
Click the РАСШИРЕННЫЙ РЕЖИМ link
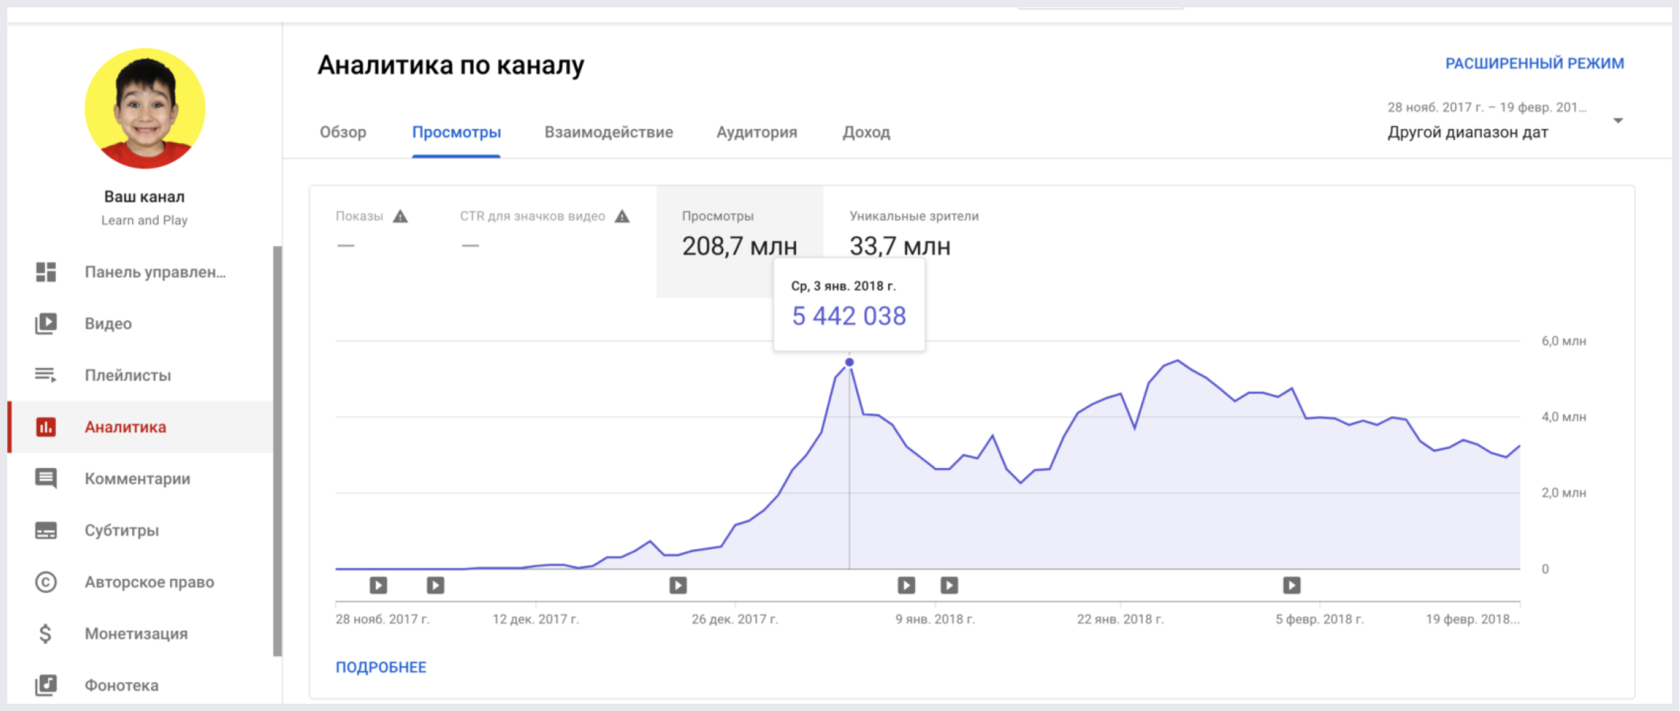[1534, 63]
